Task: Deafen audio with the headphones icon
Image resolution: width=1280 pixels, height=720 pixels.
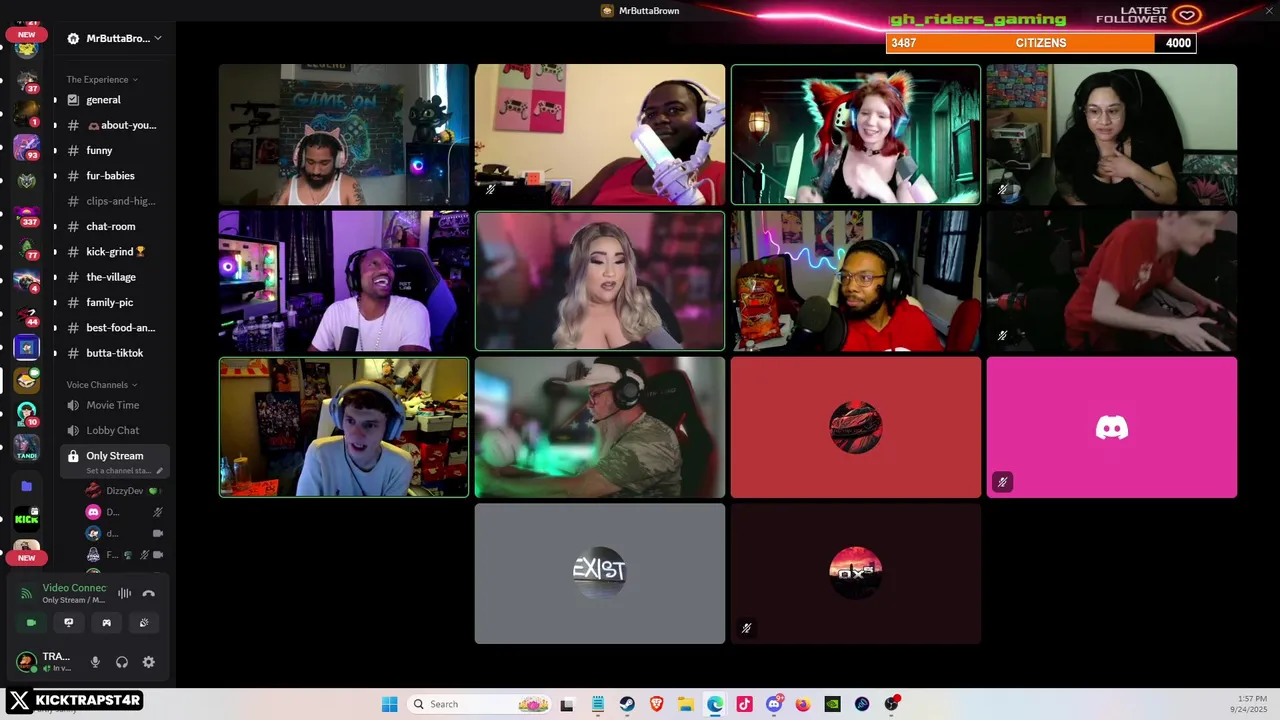Action: 122,662
